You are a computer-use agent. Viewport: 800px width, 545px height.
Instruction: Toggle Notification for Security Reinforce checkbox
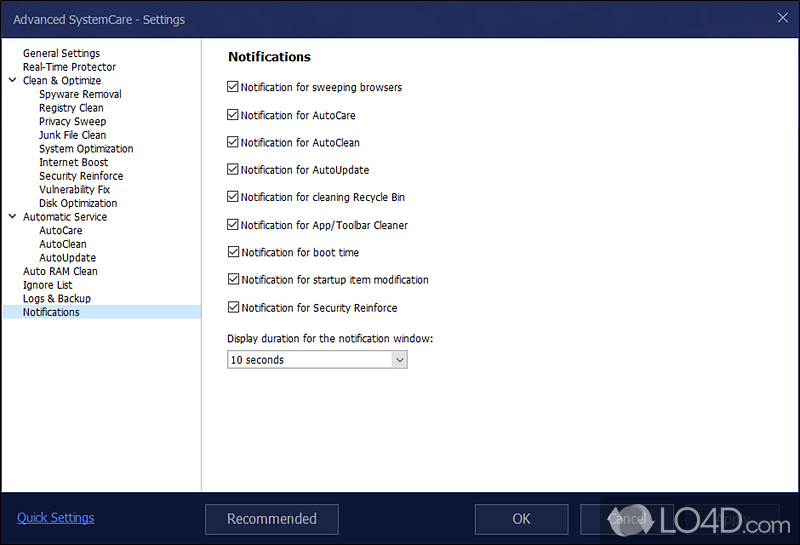tap(233, 308)
